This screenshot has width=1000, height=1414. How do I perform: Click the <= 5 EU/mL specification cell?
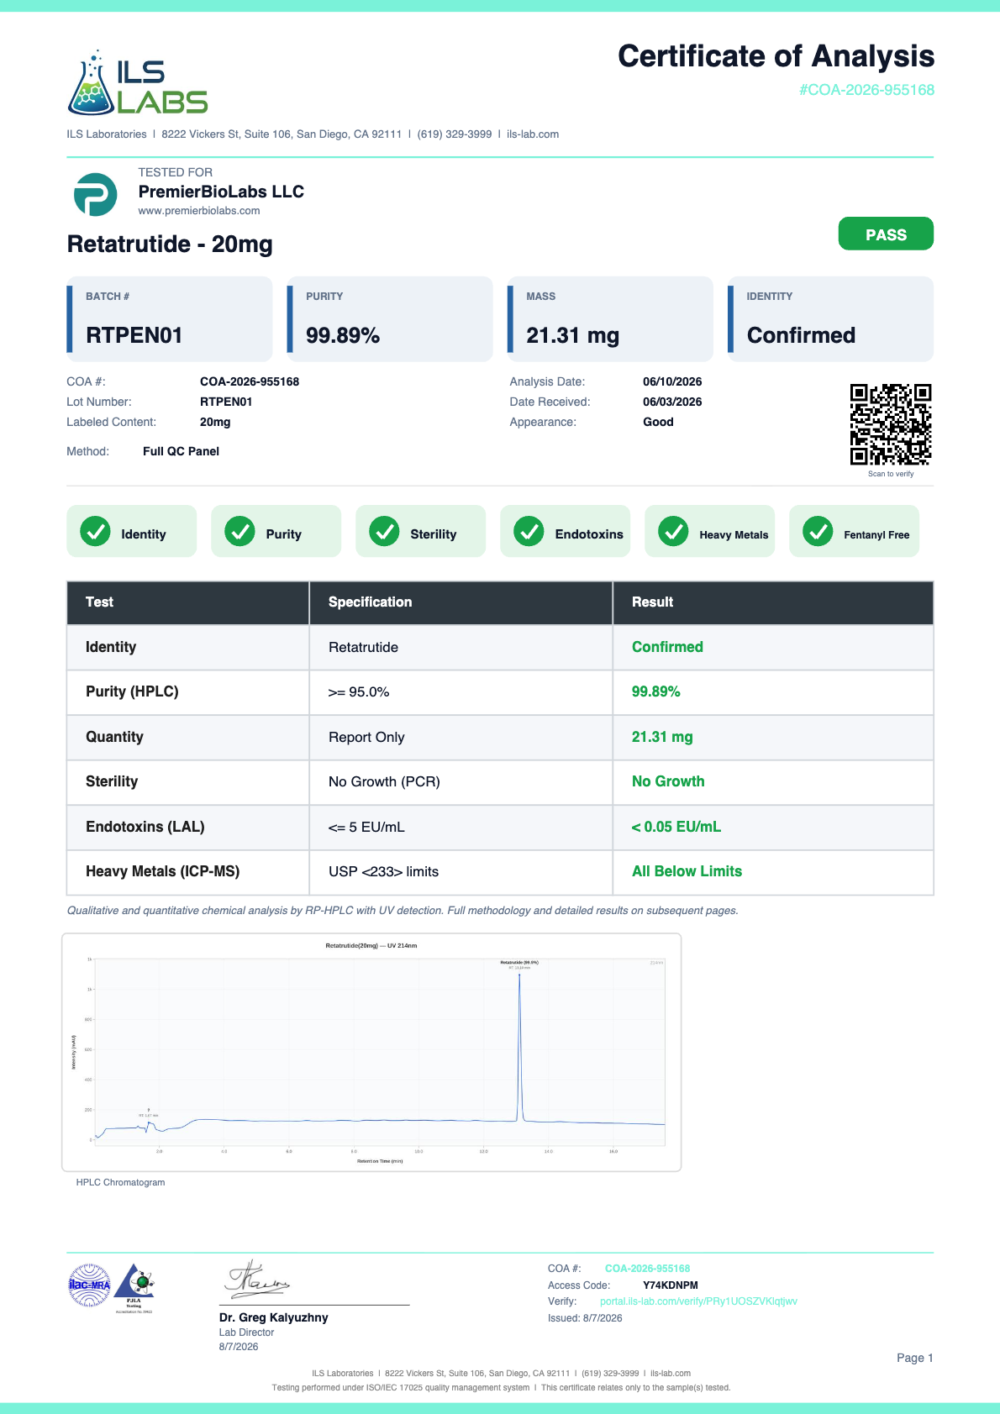[461, 827]
